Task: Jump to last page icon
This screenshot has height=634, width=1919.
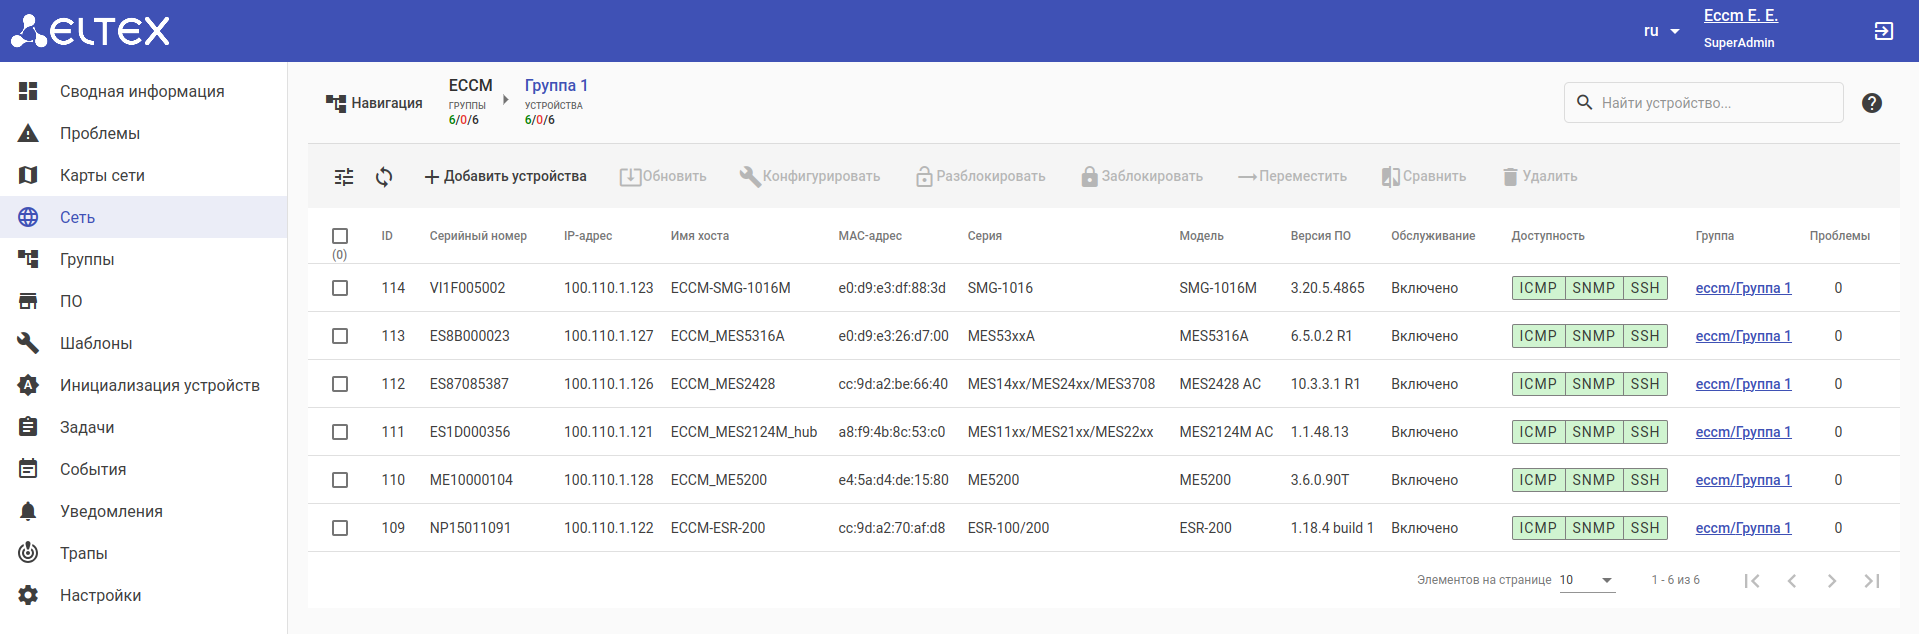Action: (1872, 581)
